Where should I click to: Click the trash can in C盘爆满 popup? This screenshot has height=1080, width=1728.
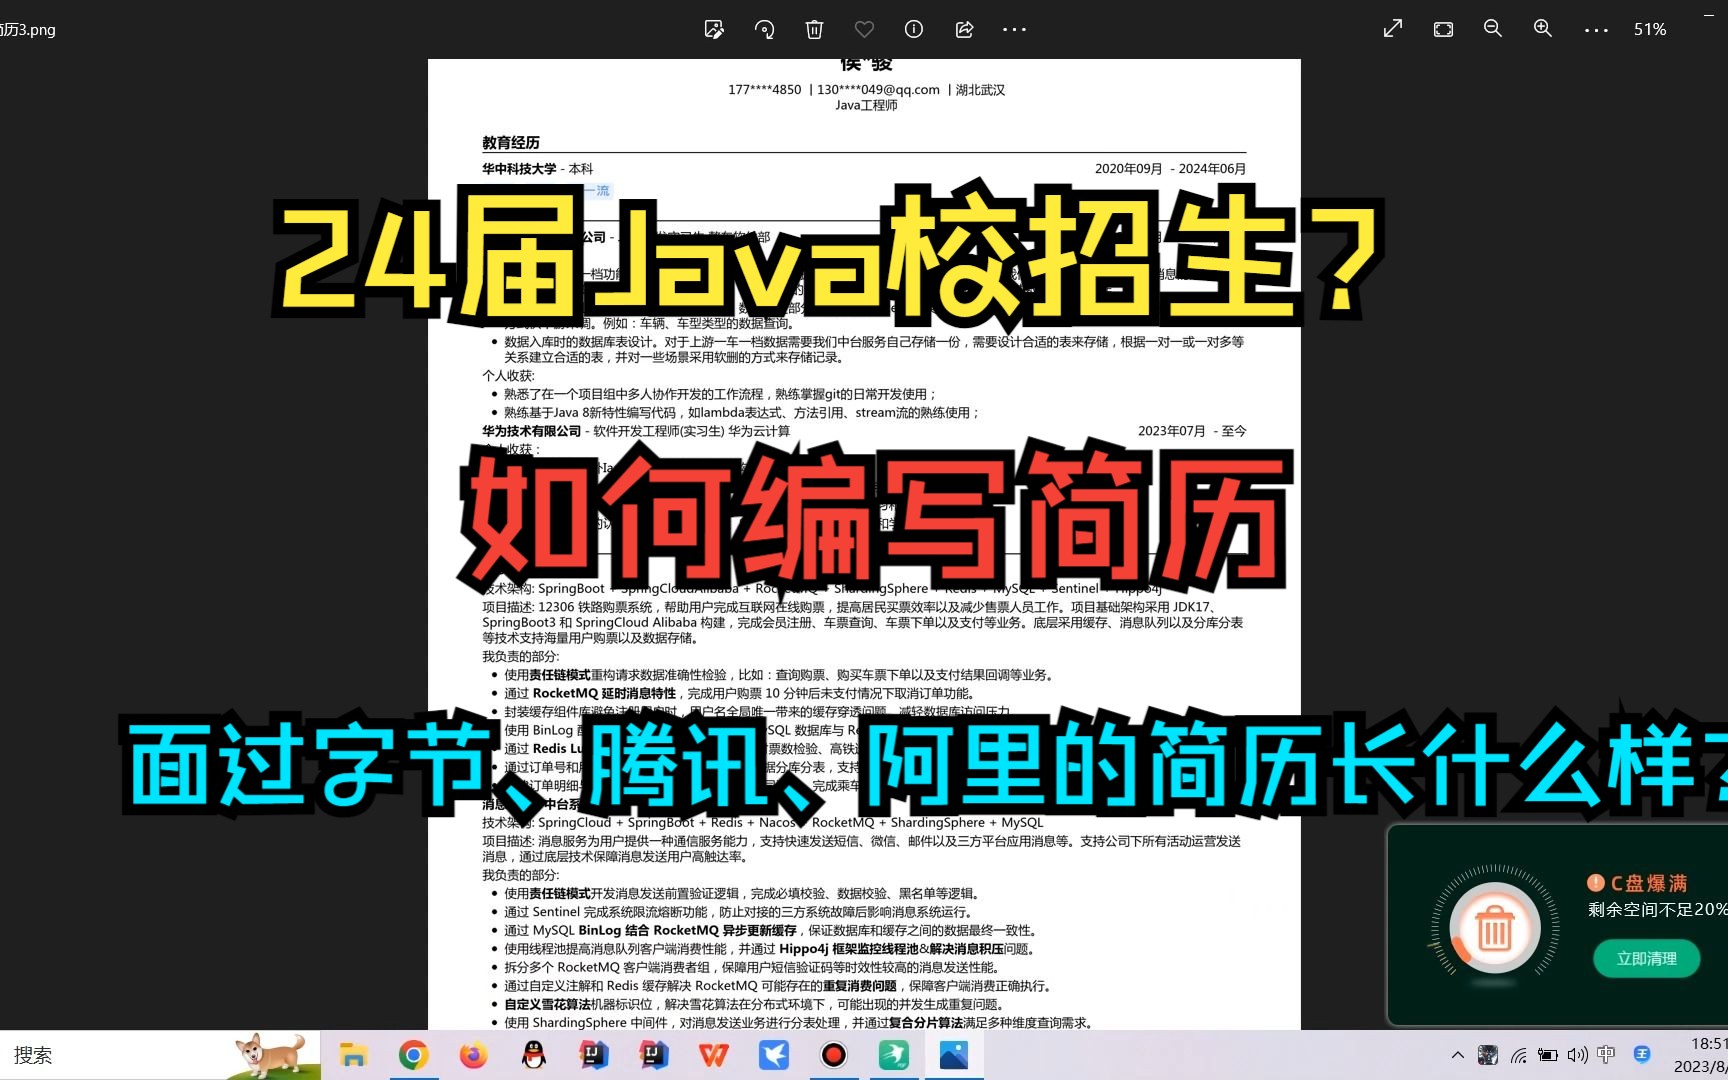coord(1495,929)
